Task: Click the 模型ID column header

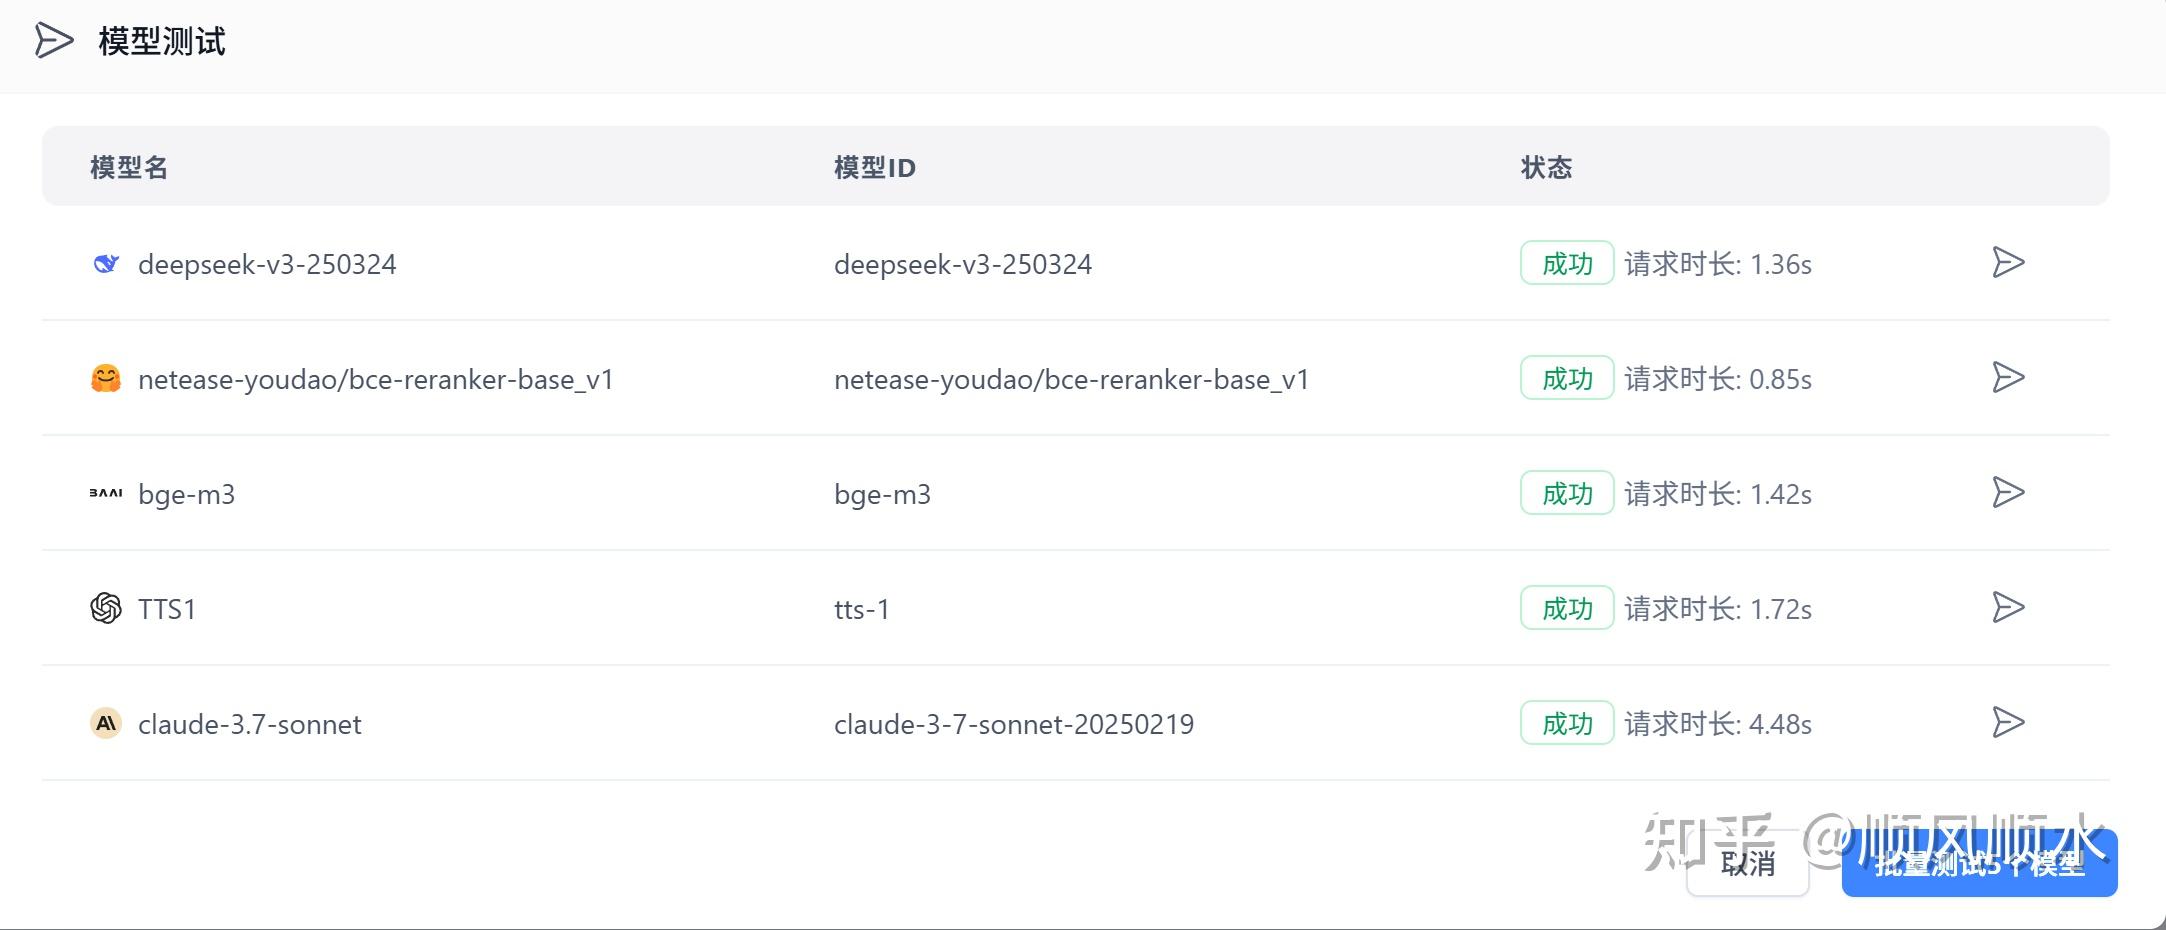Action: tap(875, 167)
